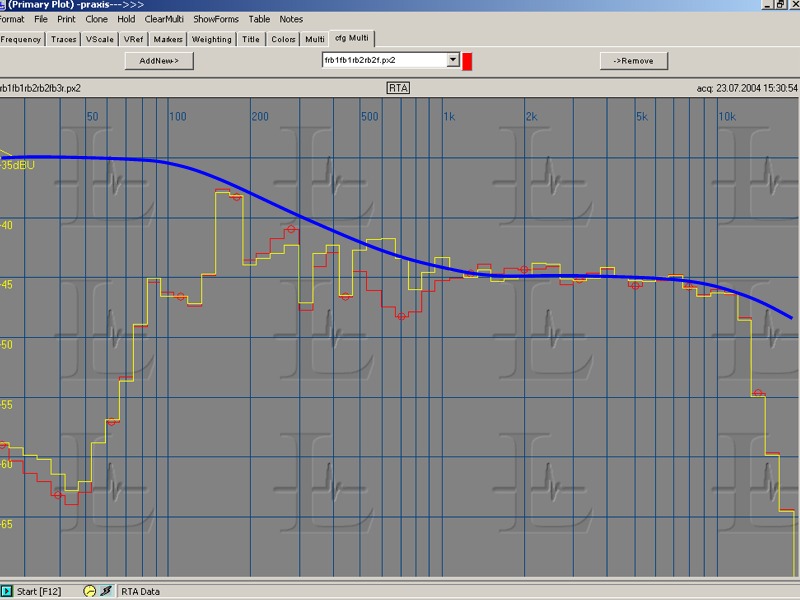This screenshot has width=800, height=600.
Task: Open the Notes menu
Action: click(x=291, y=19)
